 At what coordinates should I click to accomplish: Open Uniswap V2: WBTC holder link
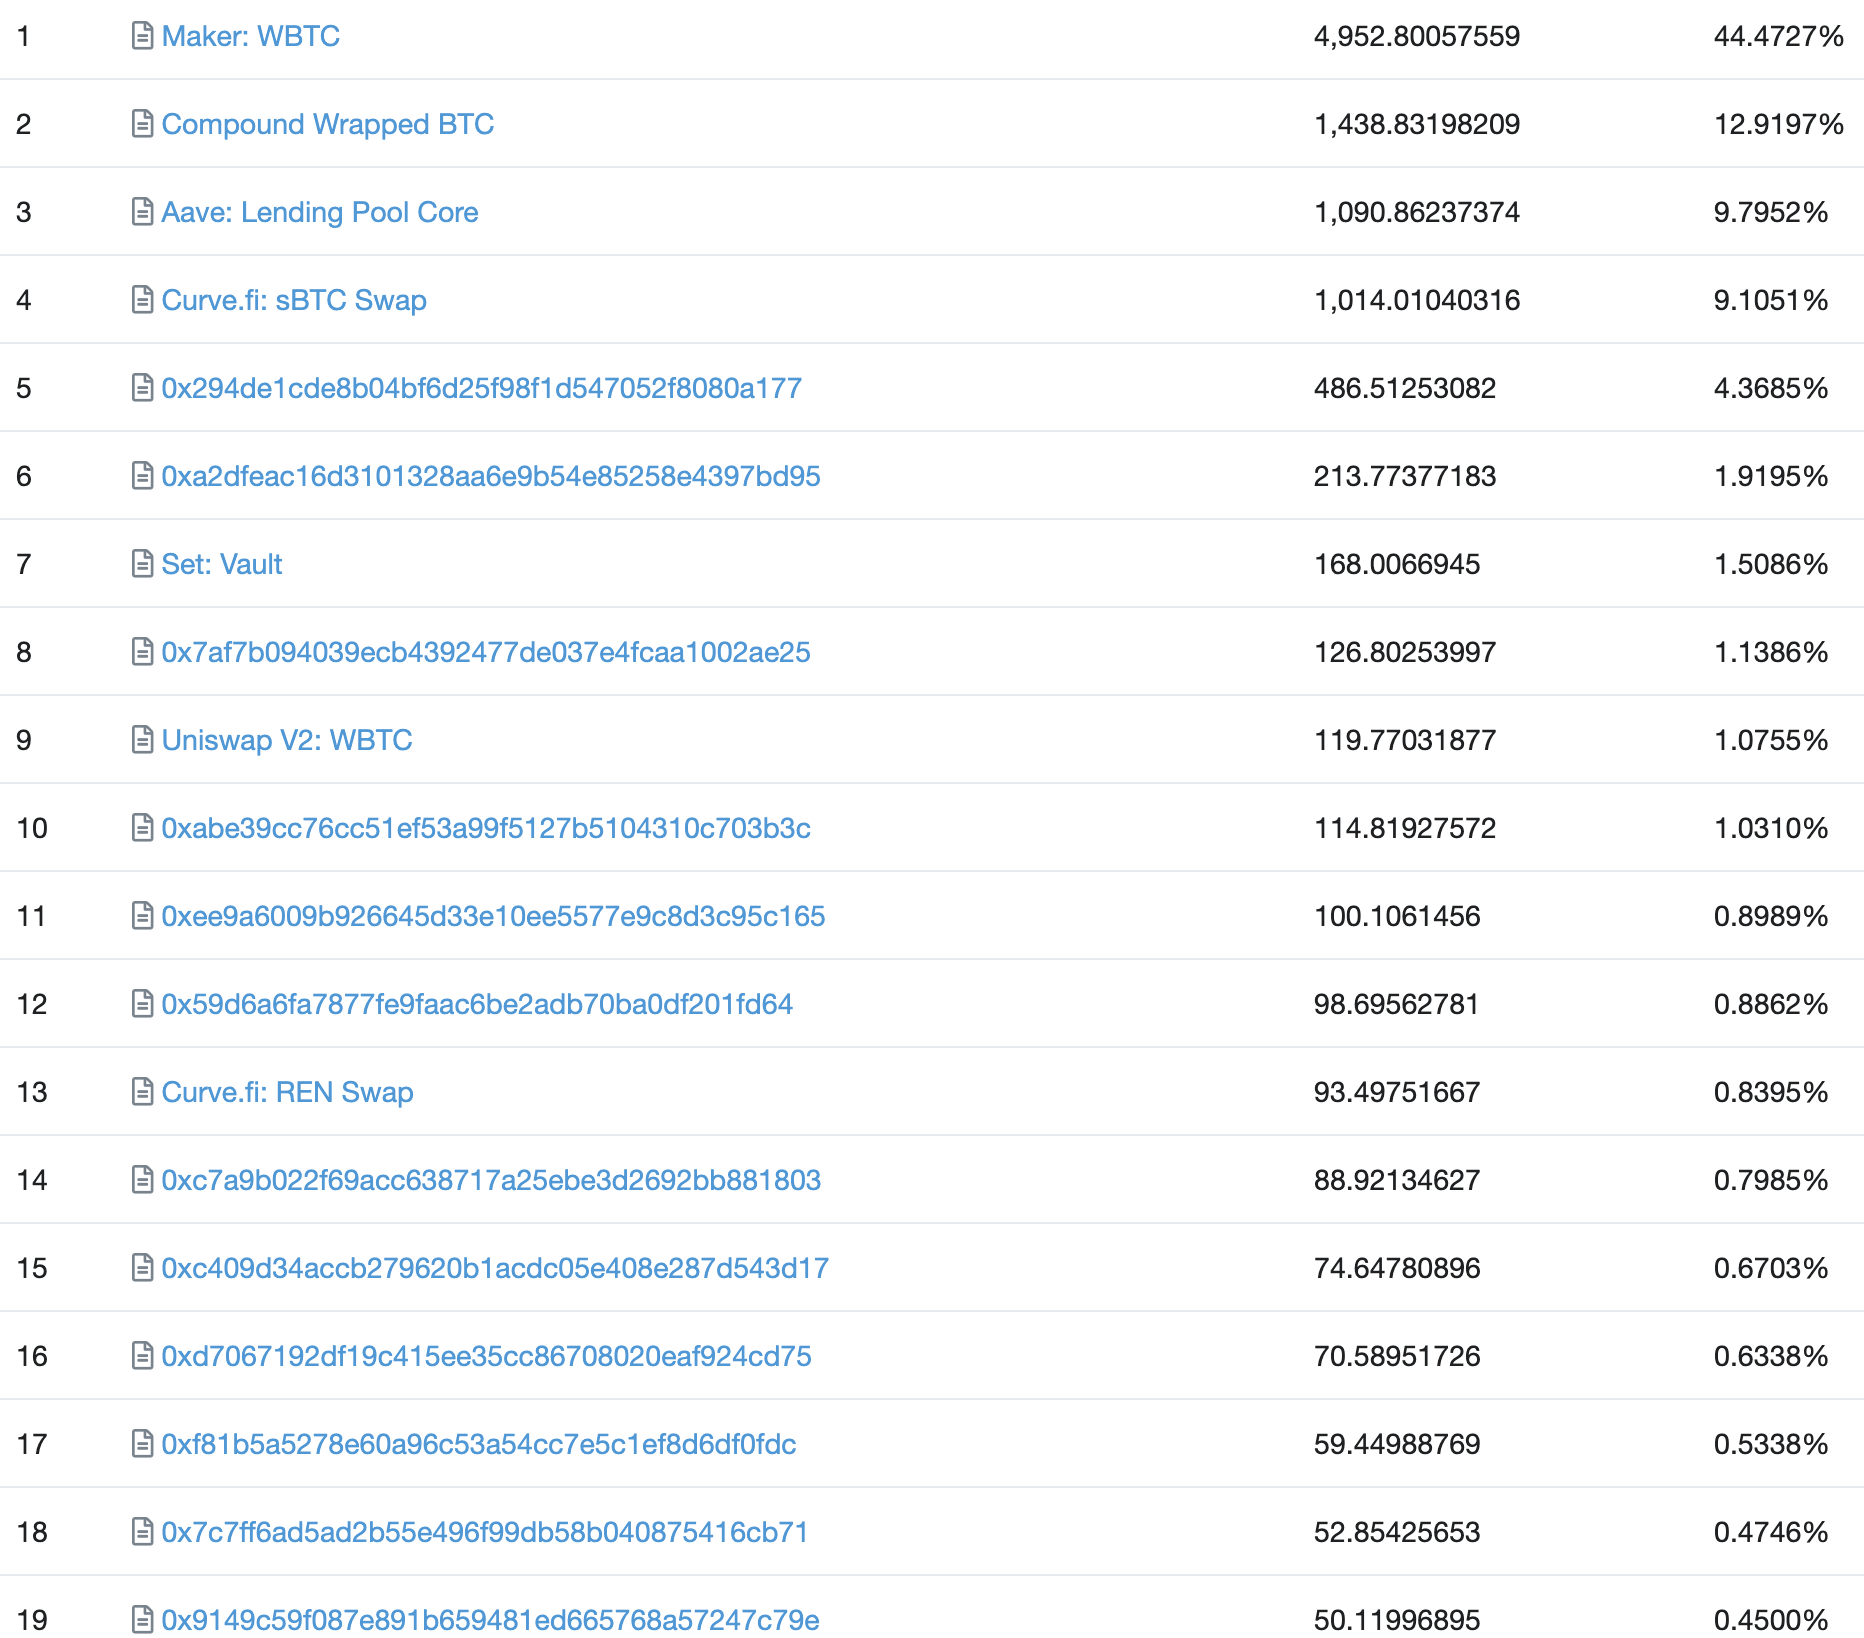(x=287, y=740)
